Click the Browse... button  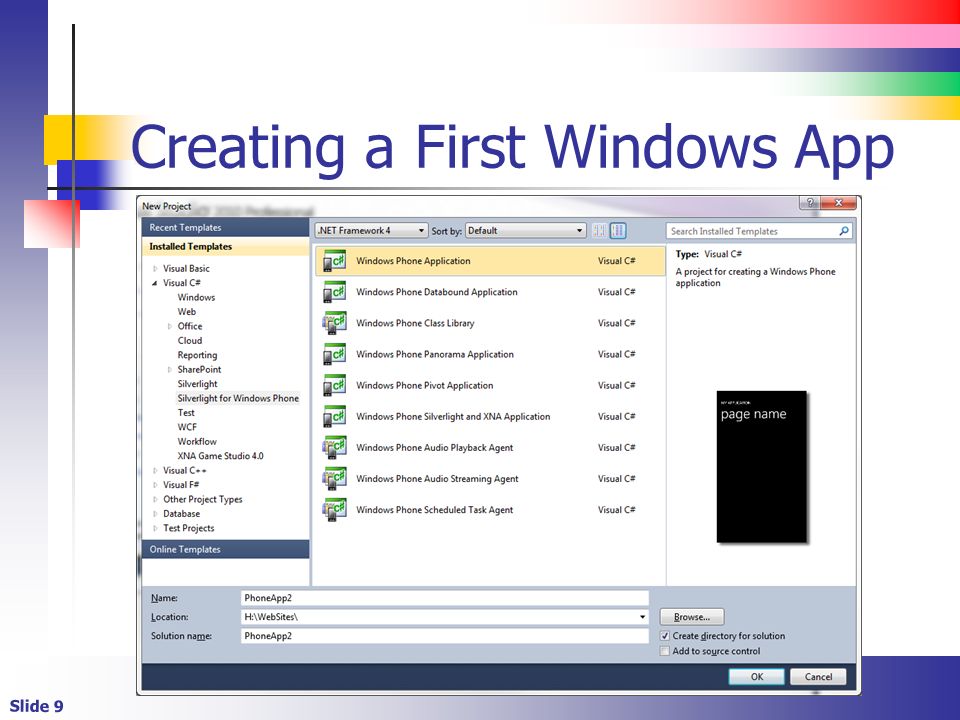pos(692,617)
